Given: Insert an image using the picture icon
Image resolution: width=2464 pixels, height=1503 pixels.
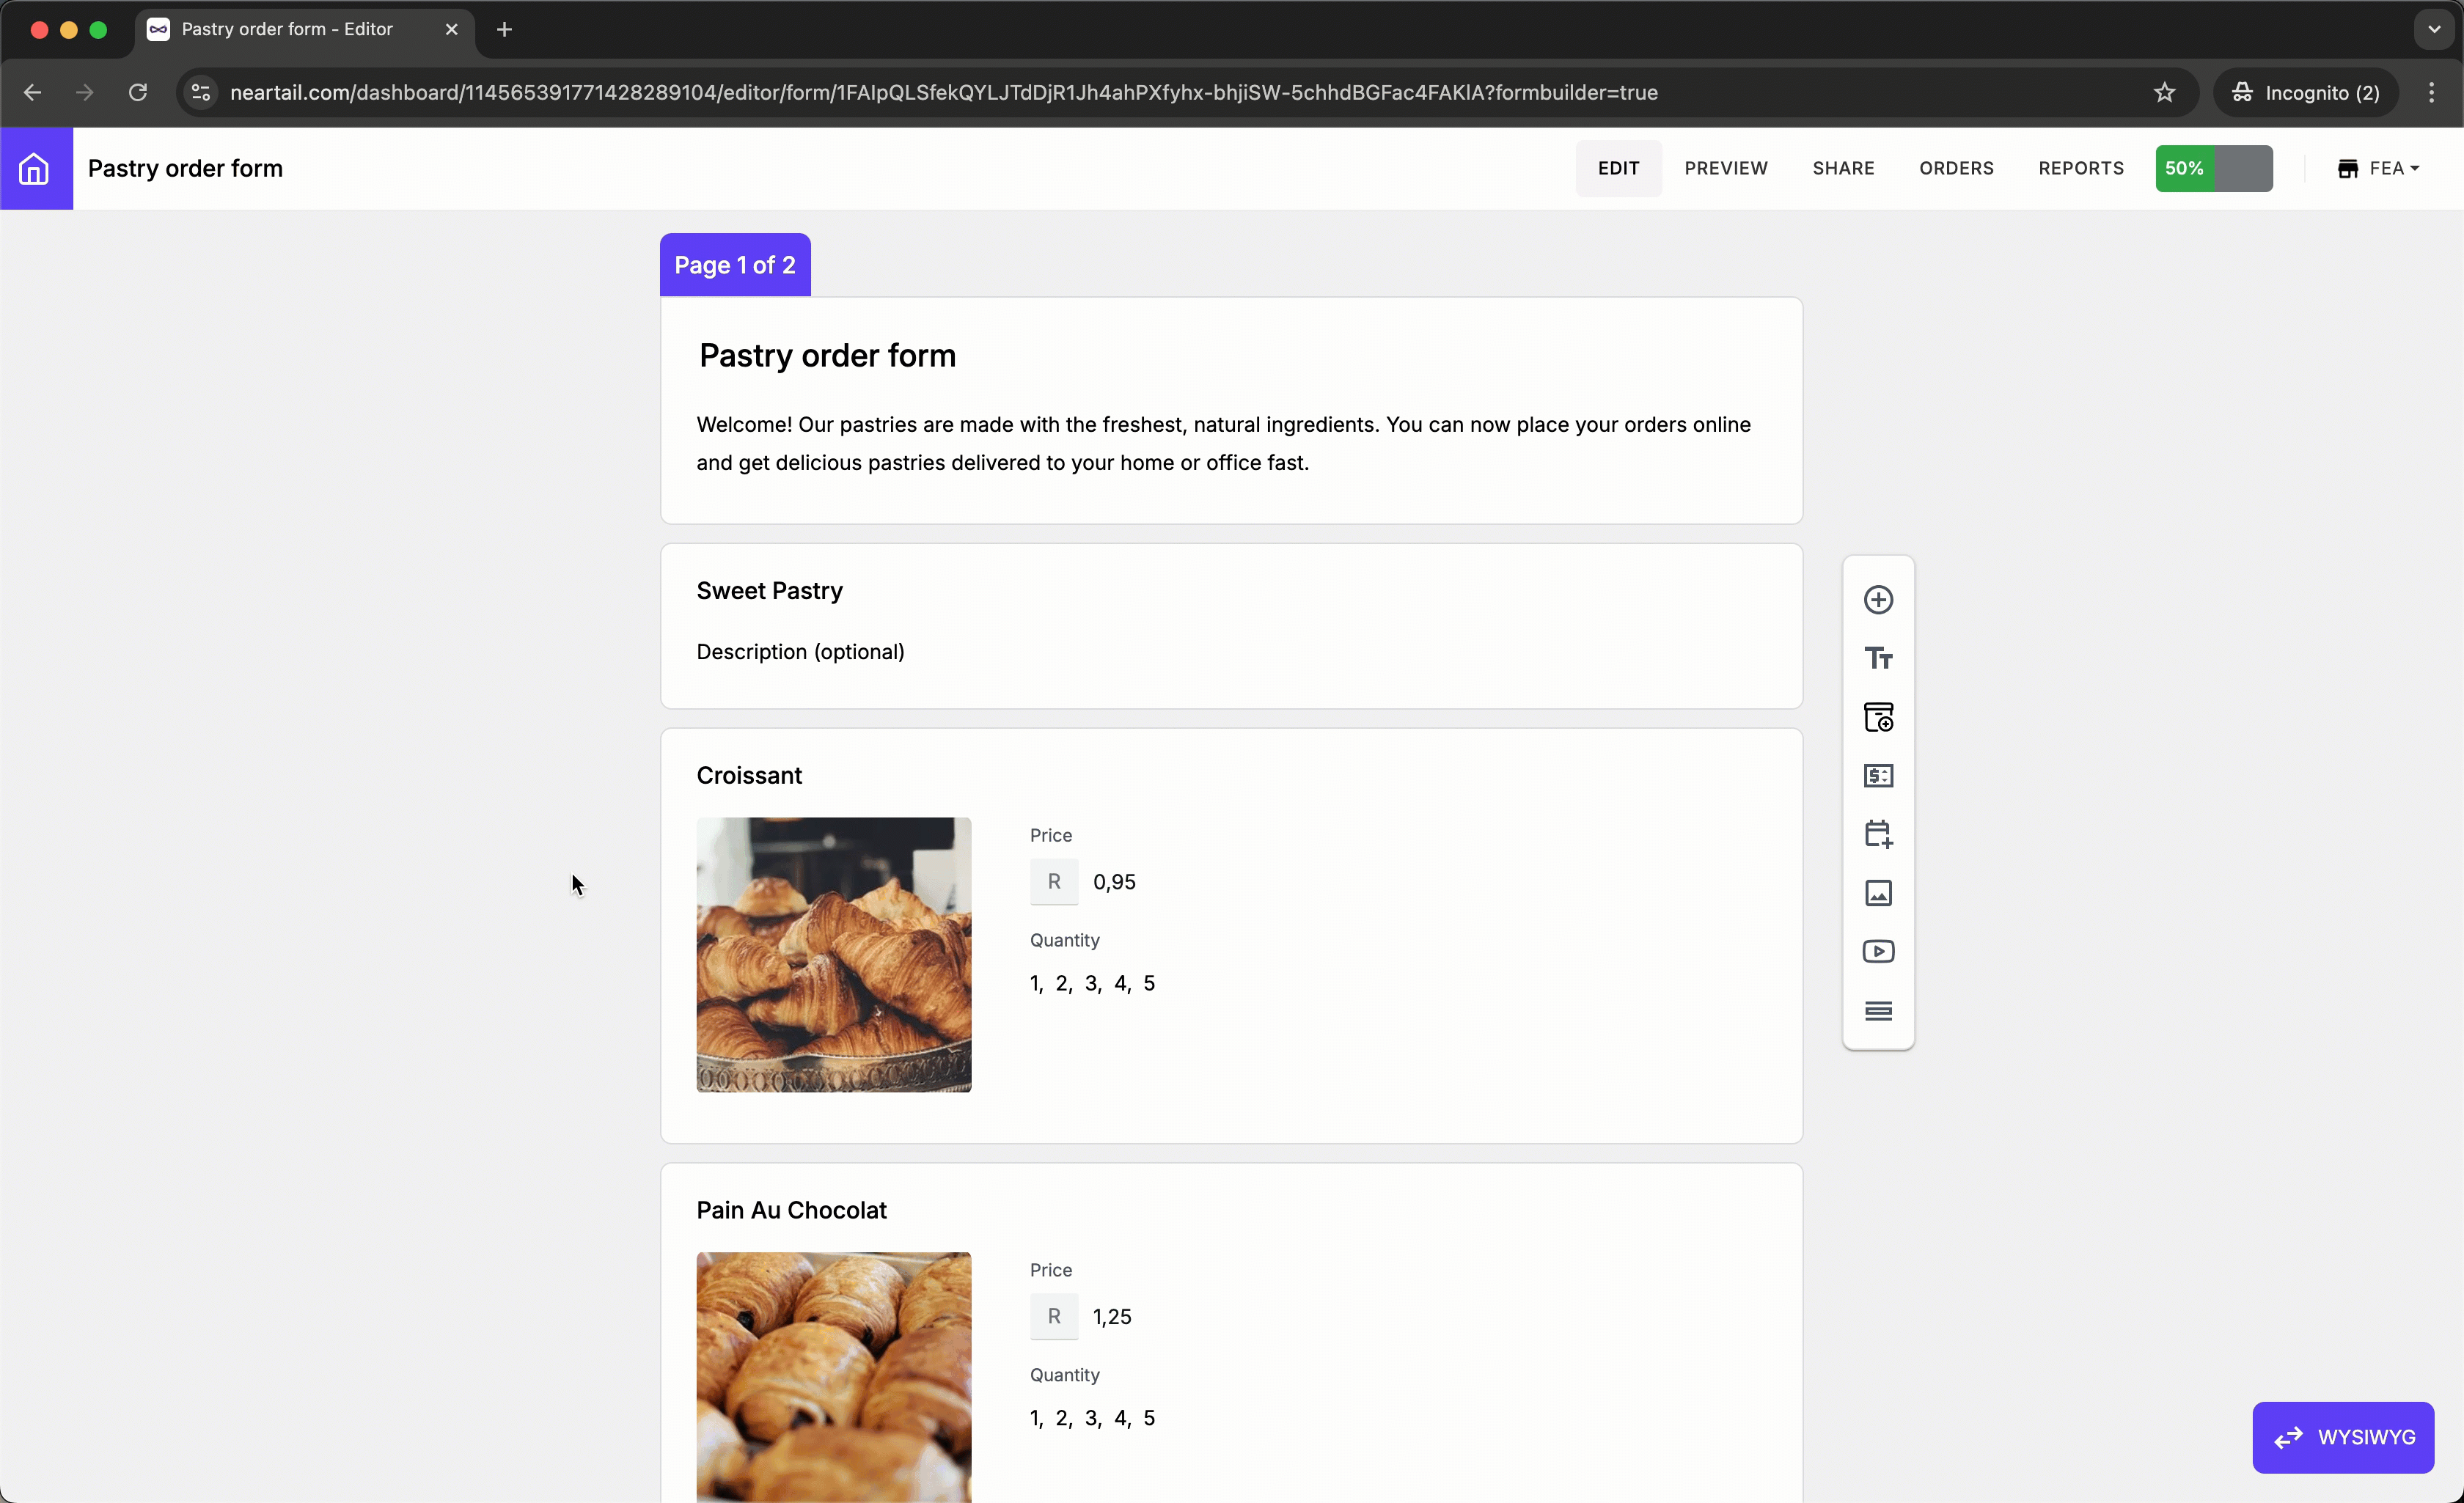Looking at the screenshot, I should [x=1878, y=893].
